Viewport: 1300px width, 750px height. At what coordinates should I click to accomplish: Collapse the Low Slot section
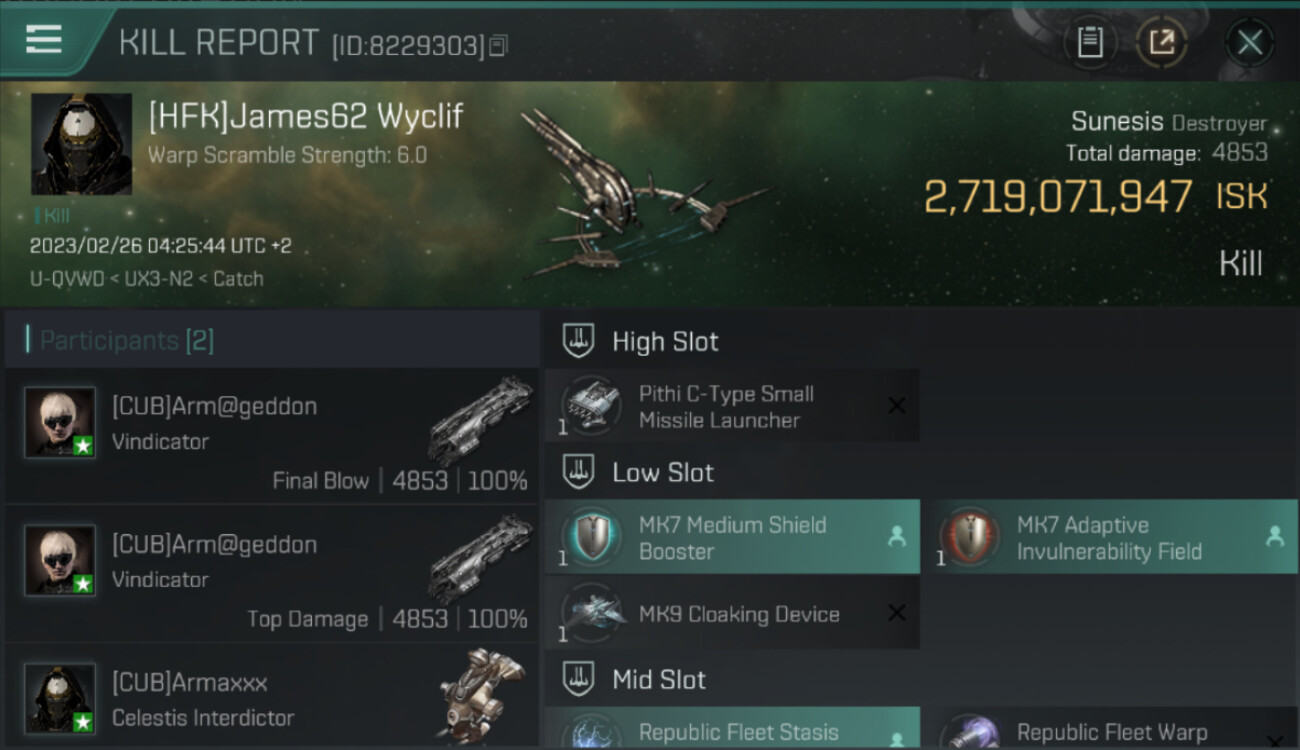[639, 473]
